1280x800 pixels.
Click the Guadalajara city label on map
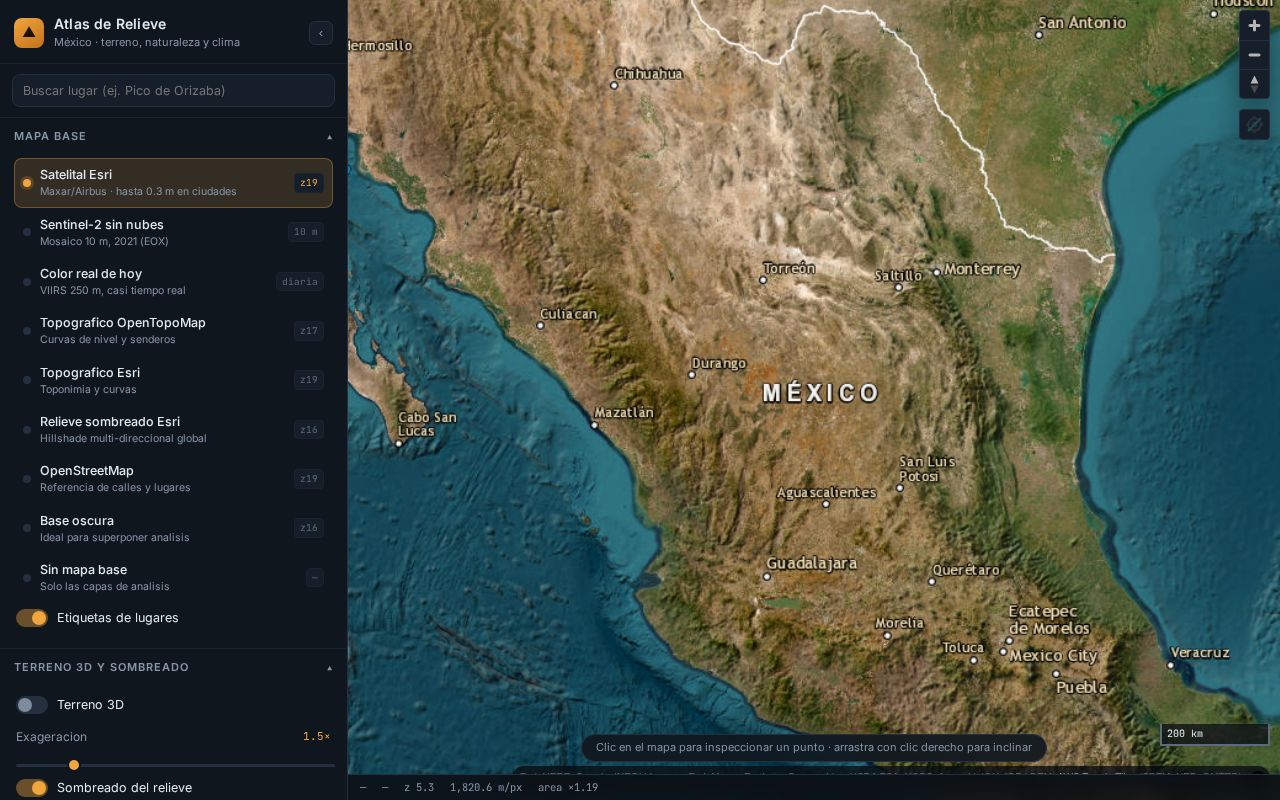click(x=811, y=563)
